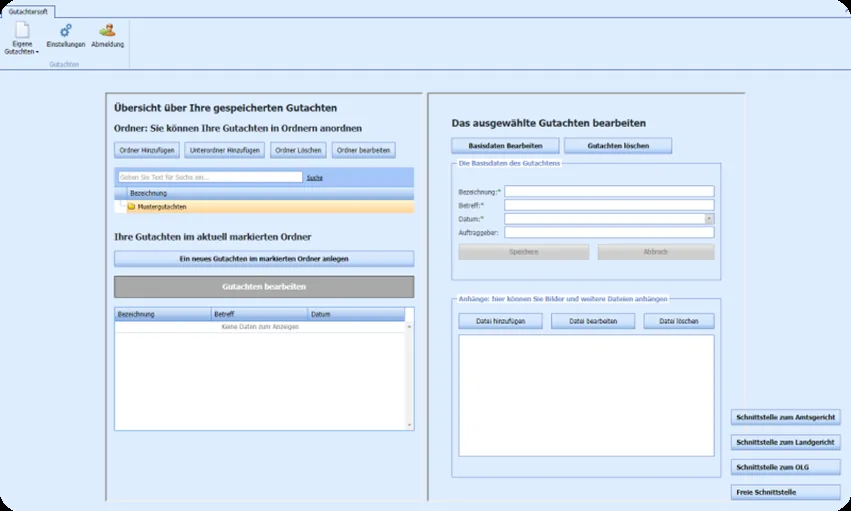Create a new Gutachten in marked folder
This screenshot has width=851, height=511.
(264, 259)
